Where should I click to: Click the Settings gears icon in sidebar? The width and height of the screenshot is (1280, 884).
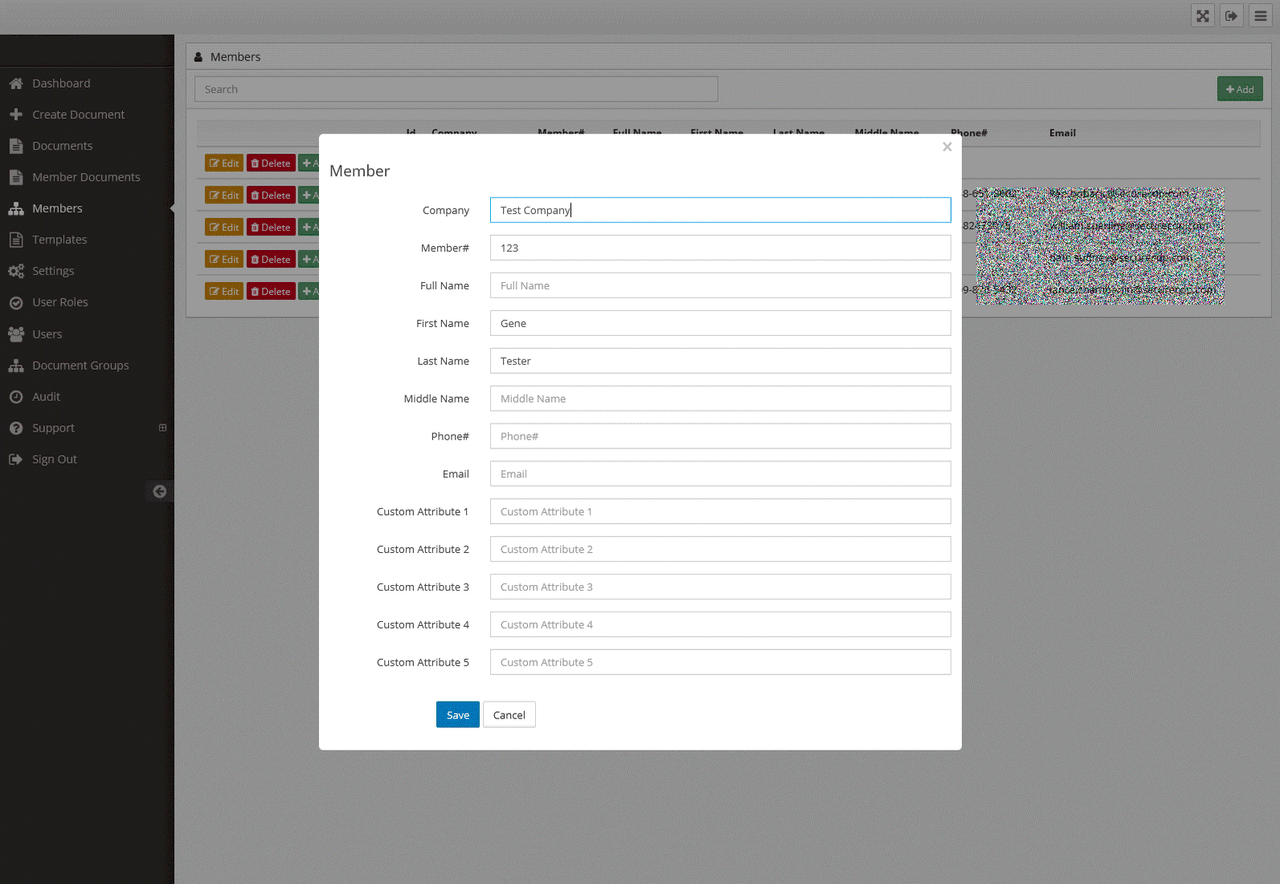pos(16,271)
